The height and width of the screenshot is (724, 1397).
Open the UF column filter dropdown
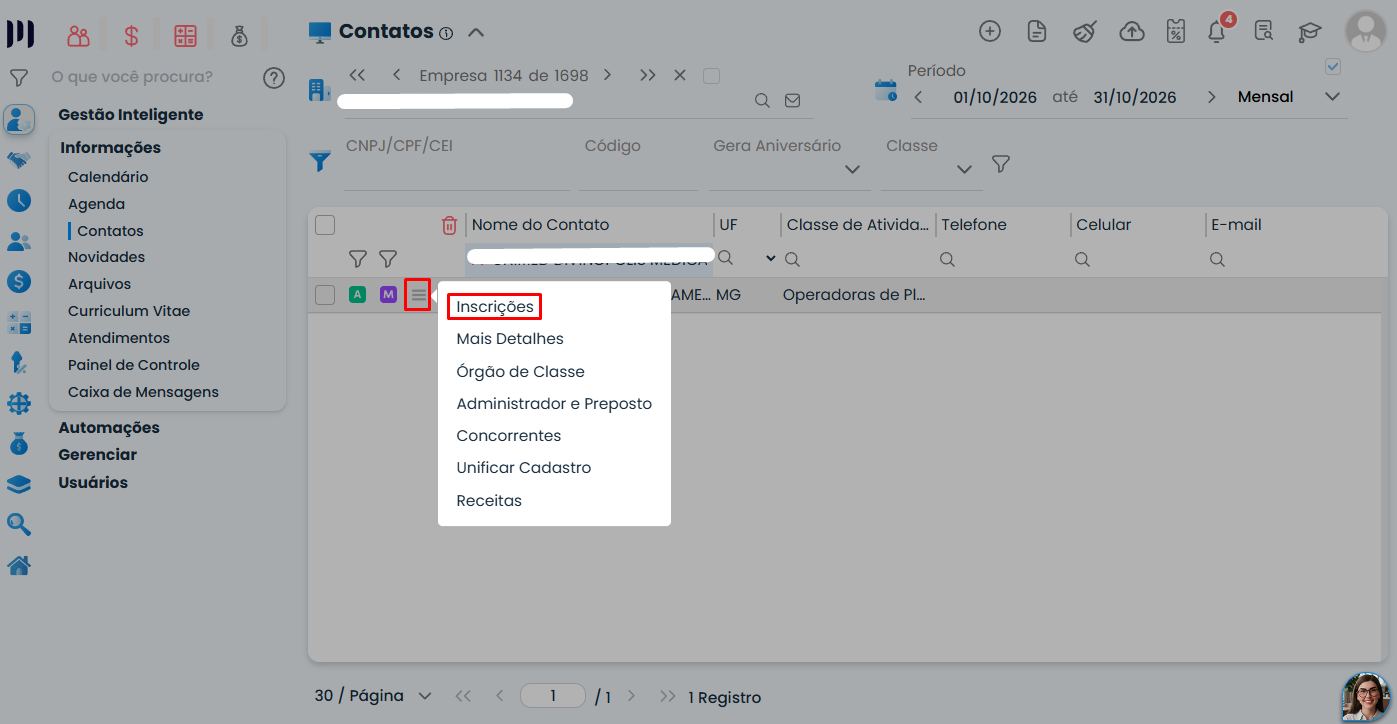[x=771, y=259]
